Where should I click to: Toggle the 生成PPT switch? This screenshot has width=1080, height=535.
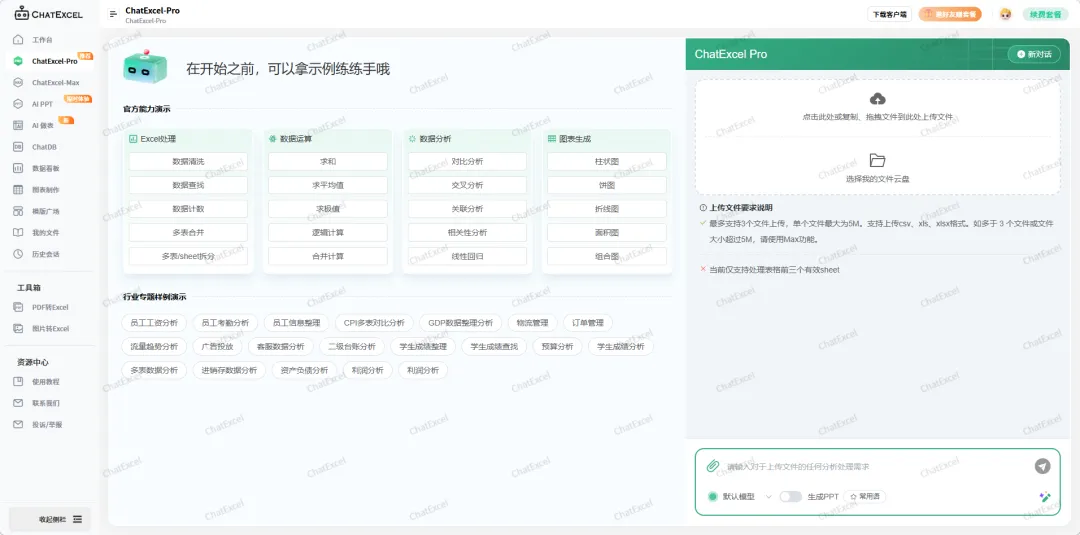click(791, 496)
